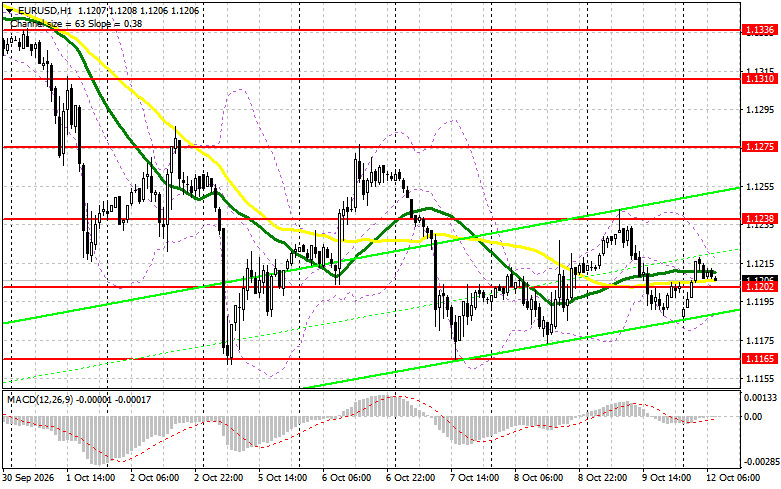Viewport: 781px width, 489px height.
Task: Select the 1.1275 red price level label
Action: 760,147
